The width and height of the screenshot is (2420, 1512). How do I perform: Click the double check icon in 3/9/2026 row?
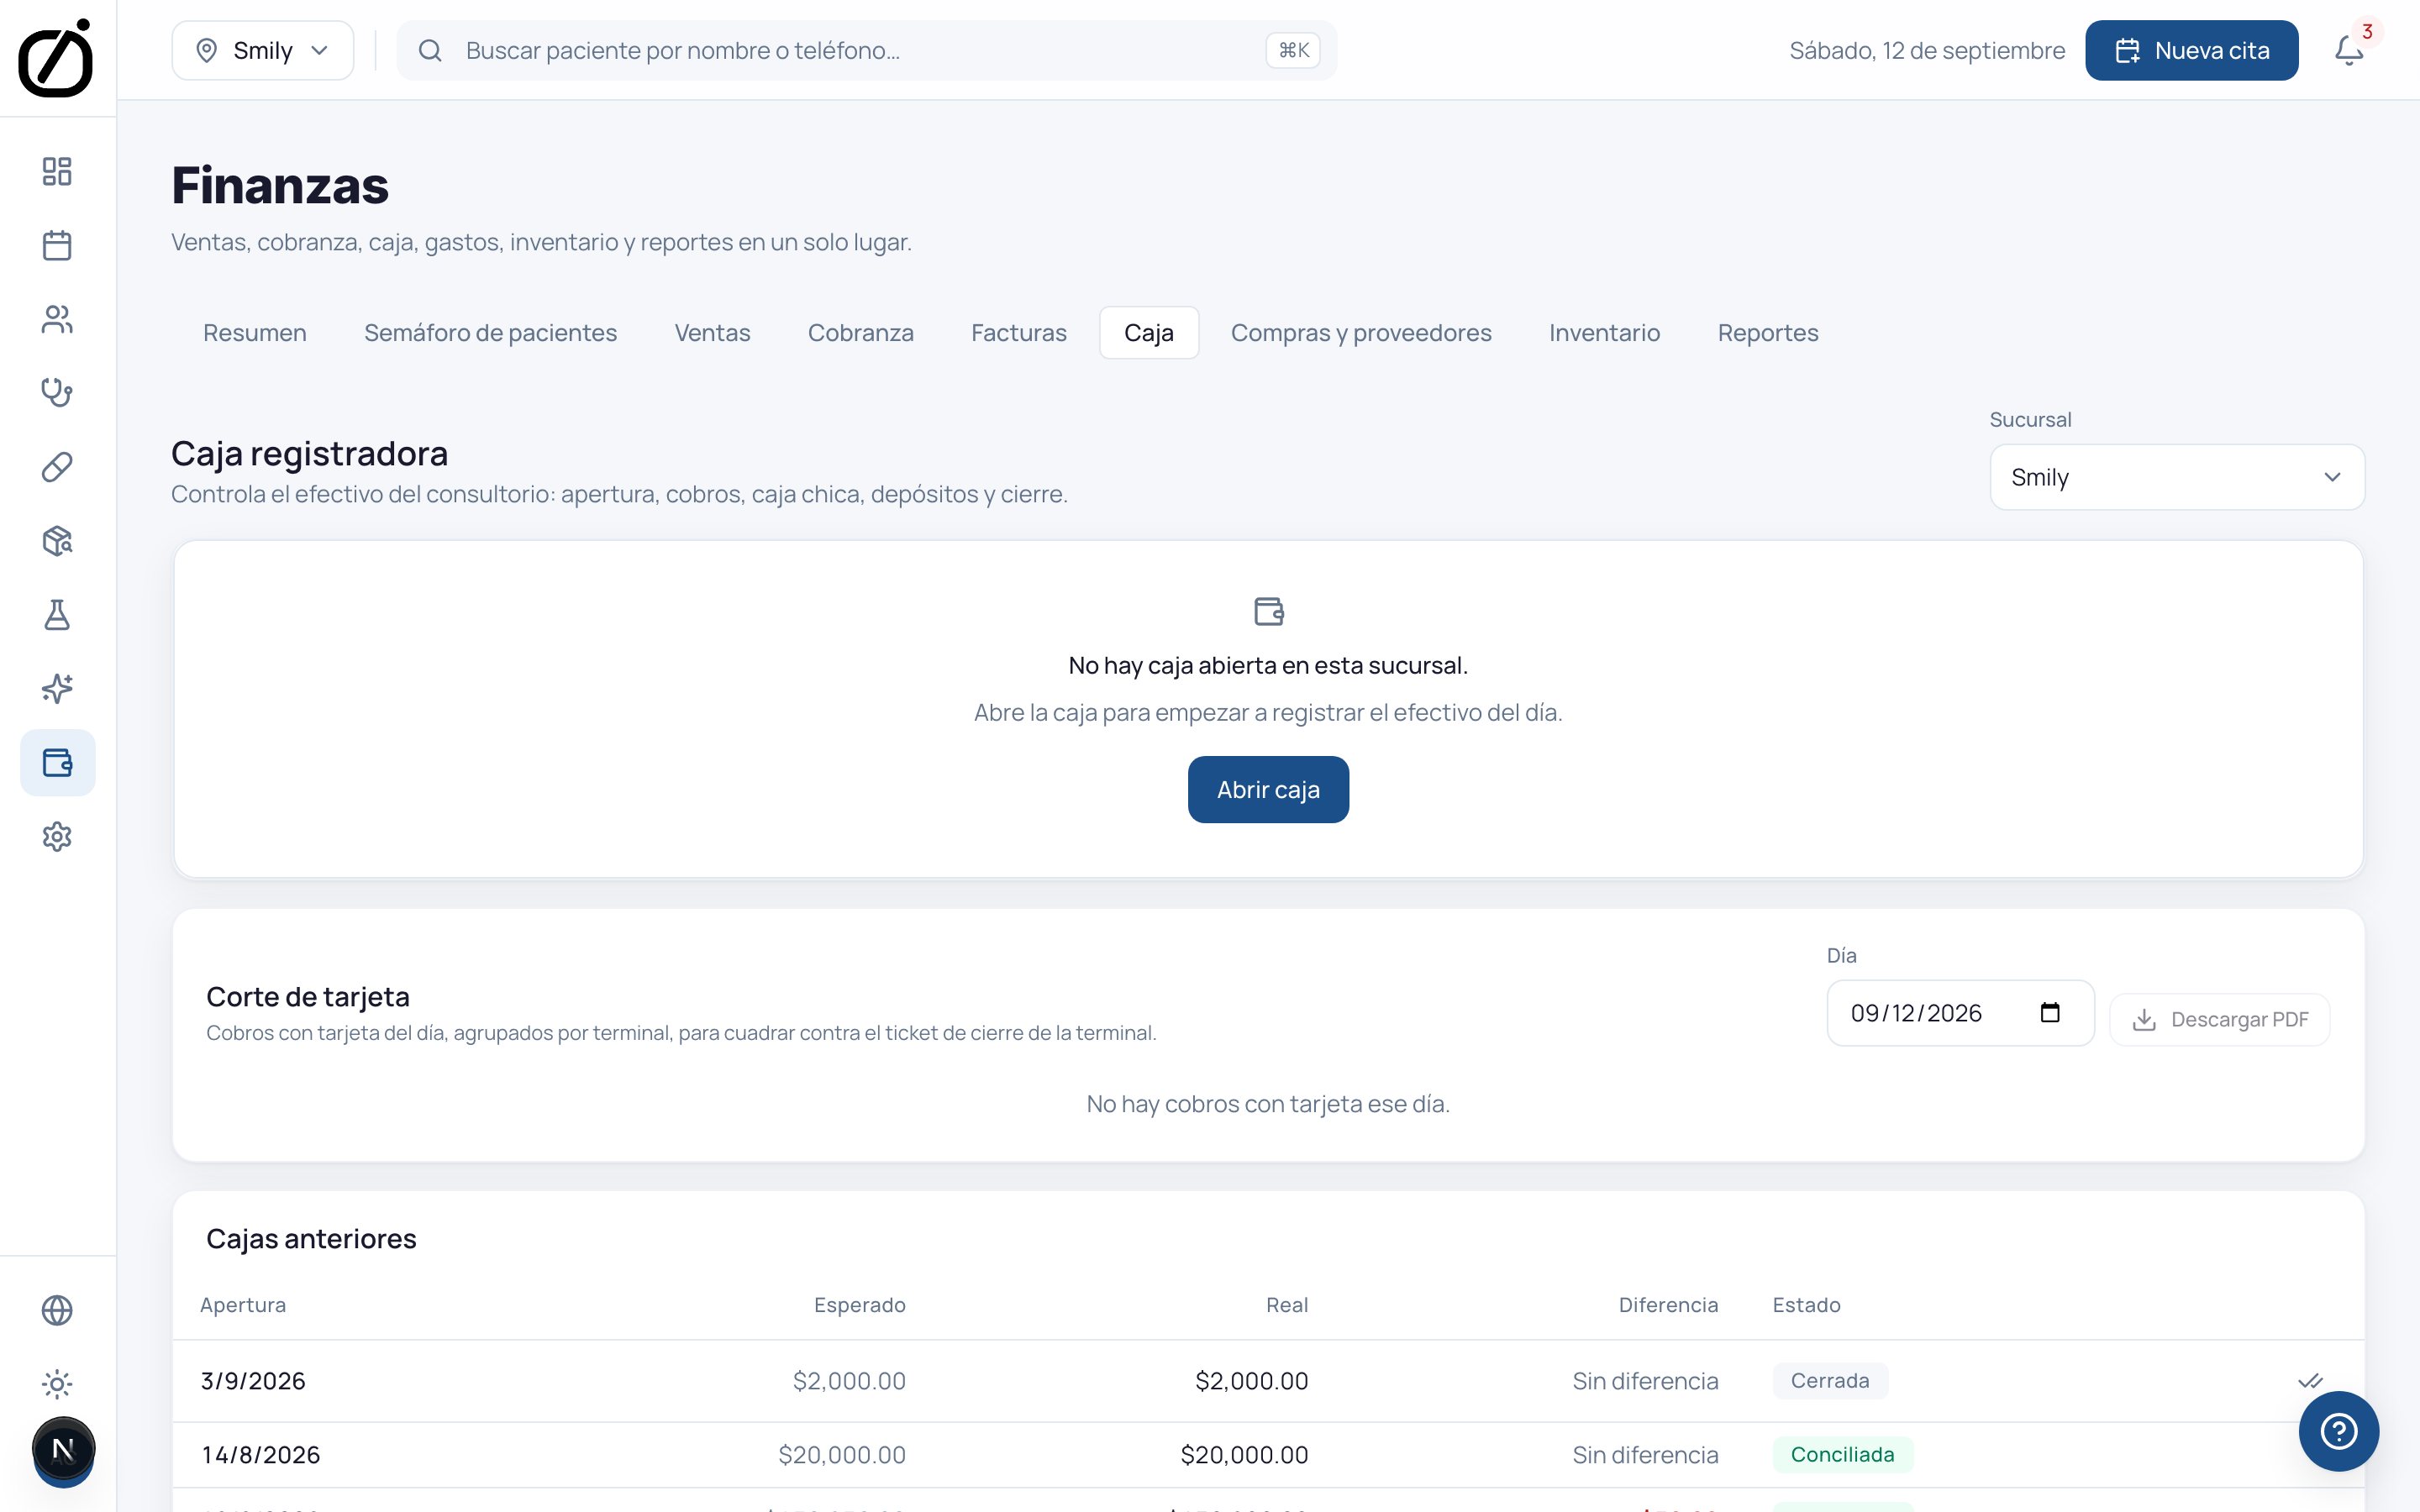2309,1381
